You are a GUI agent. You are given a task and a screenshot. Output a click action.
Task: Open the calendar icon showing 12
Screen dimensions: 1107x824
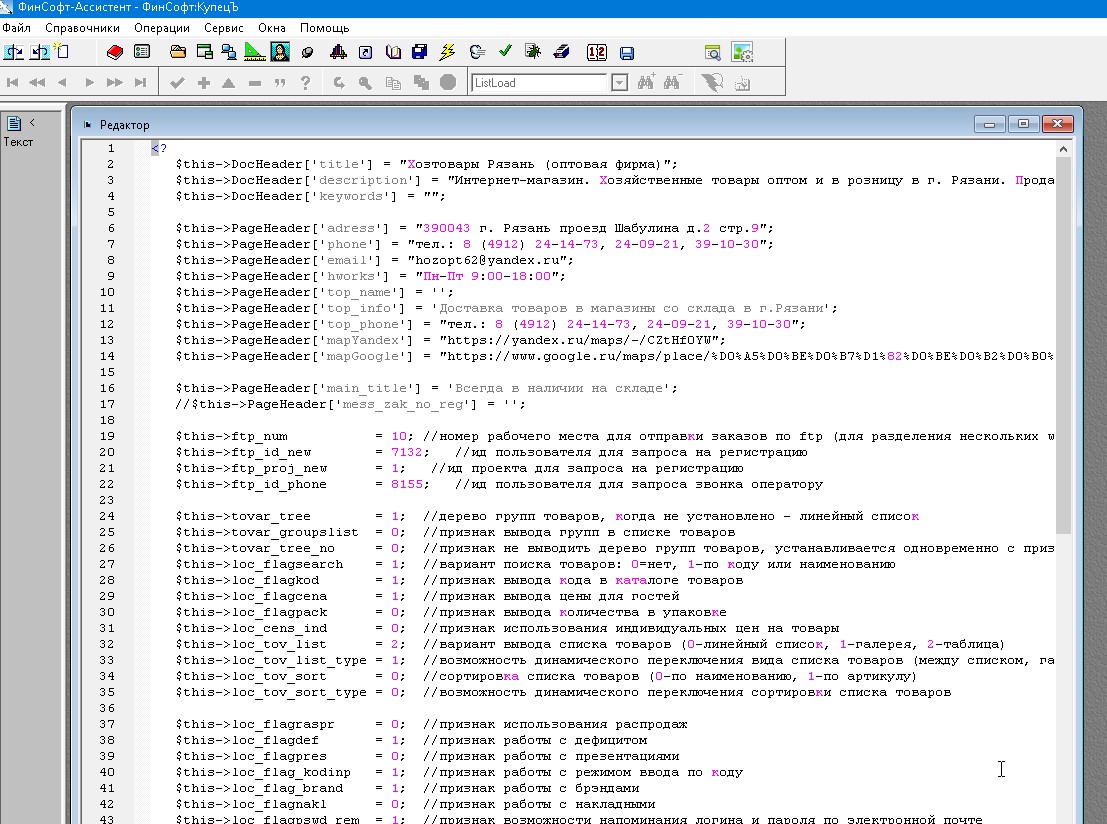pyautogui.click(x=596, y=52)
